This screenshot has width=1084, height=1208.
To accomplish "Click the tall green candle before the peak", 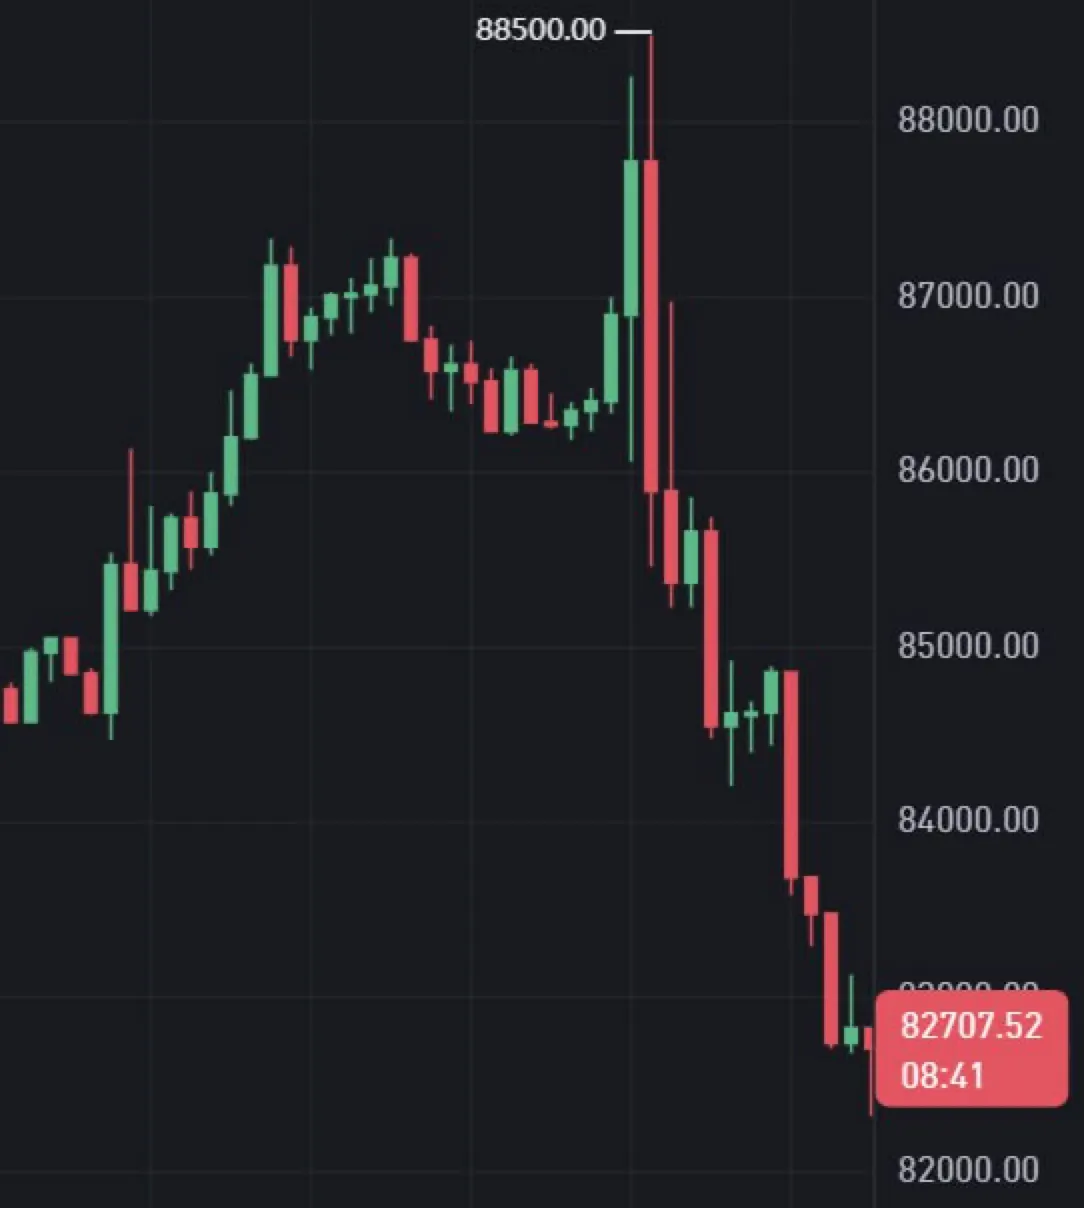I will click(631, 237).
